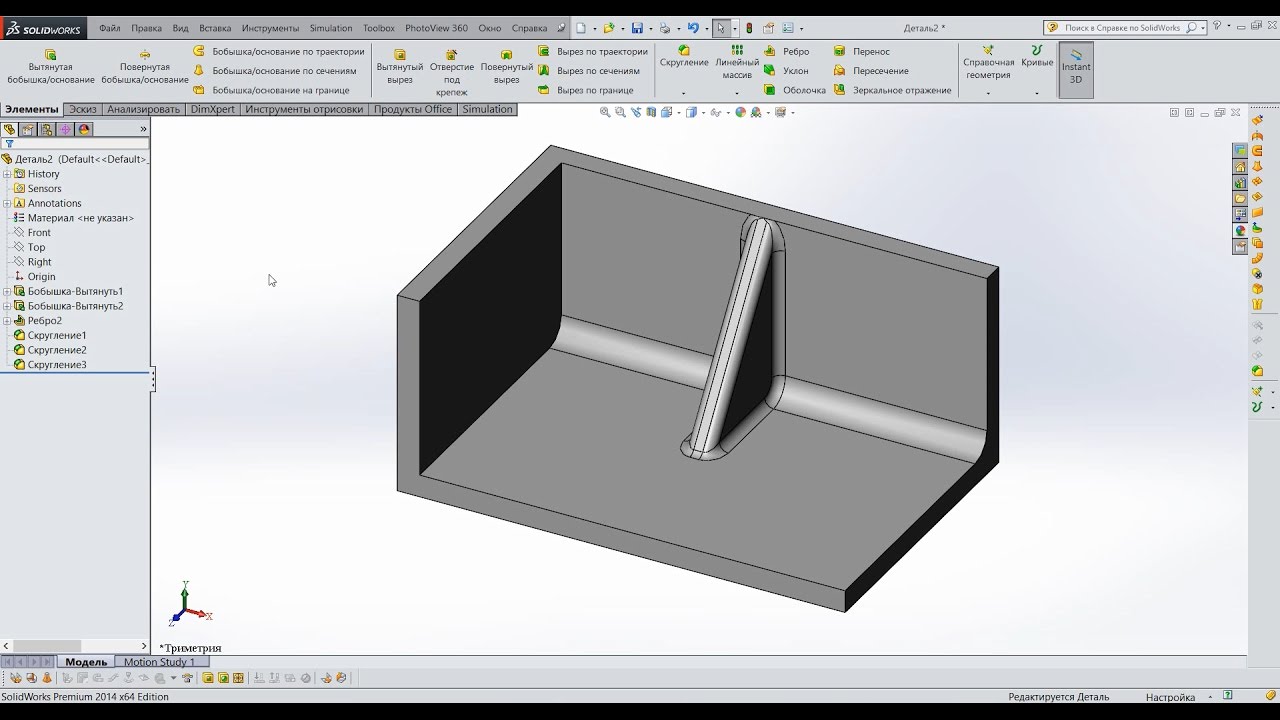Click the Undo icon in top toolbar
The height and width of the screenshot is (720, 1280).
pos(693,28)
